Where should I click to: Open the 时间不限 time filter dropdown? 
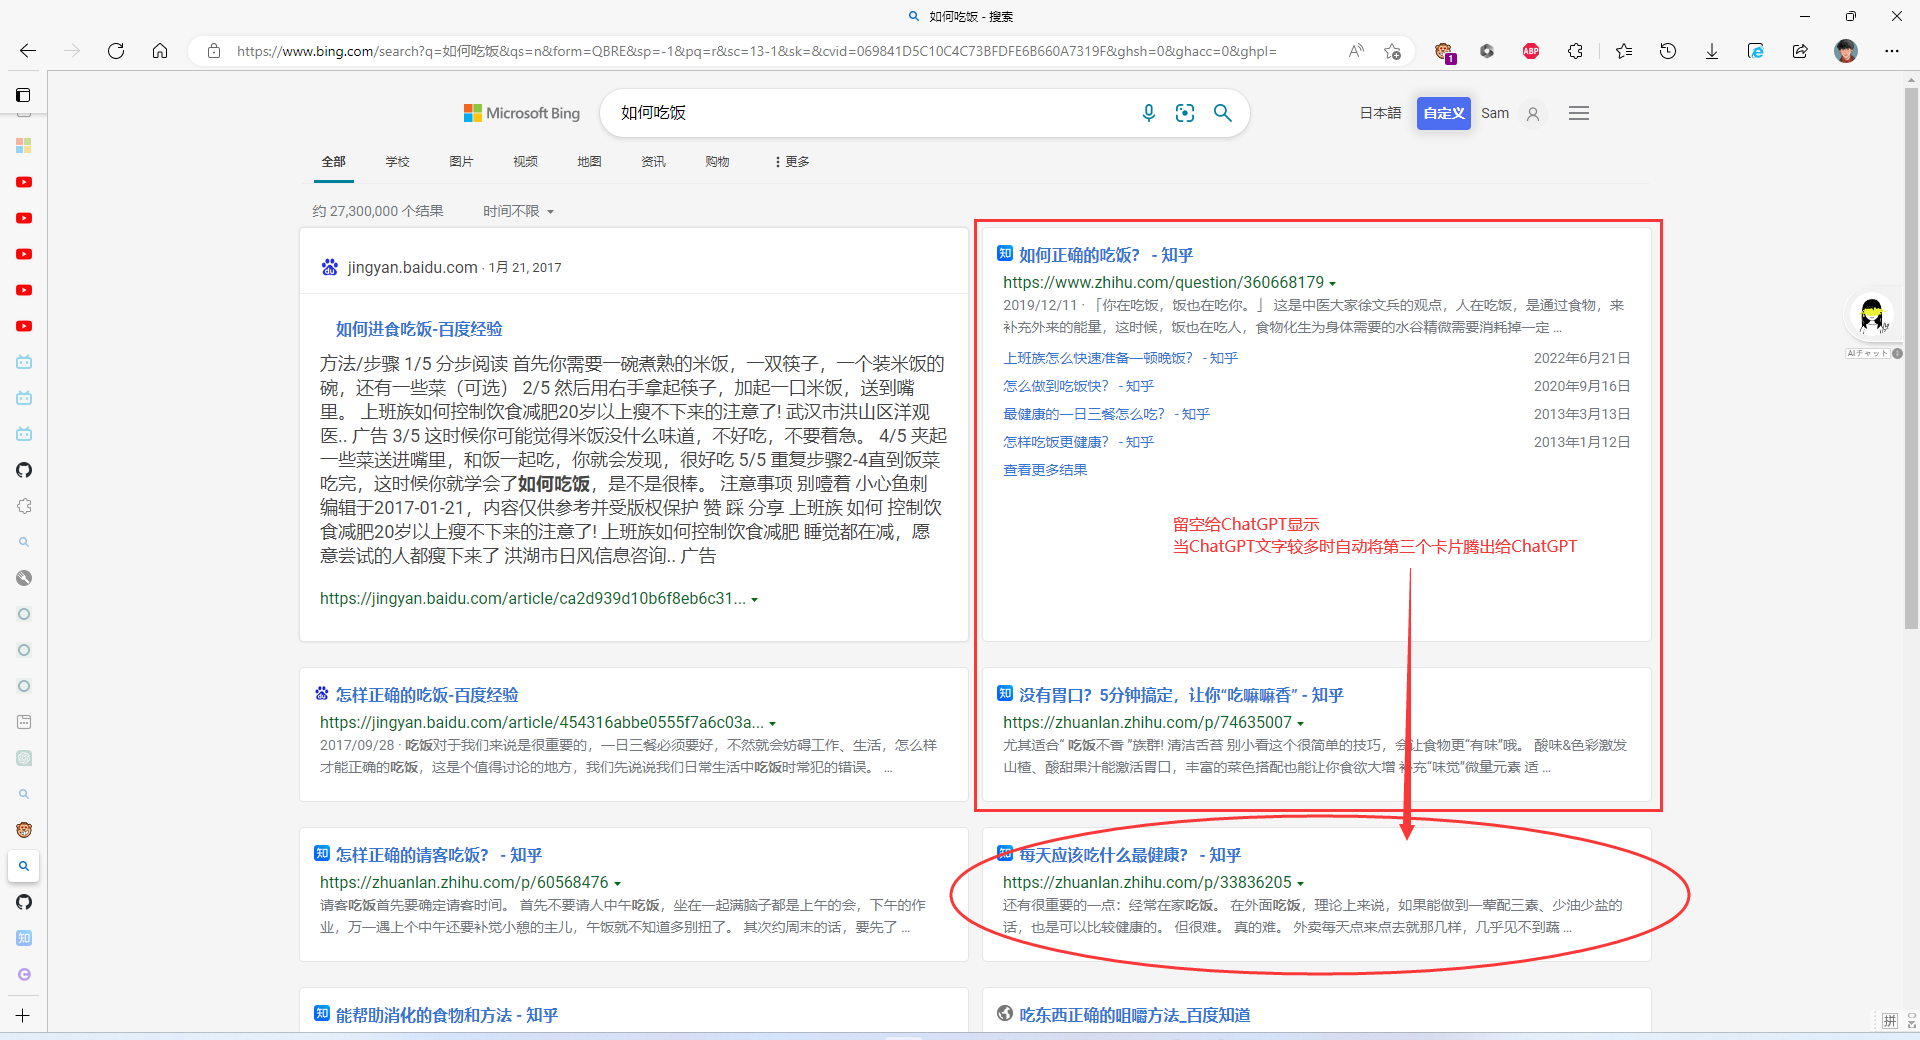point(518,211)
